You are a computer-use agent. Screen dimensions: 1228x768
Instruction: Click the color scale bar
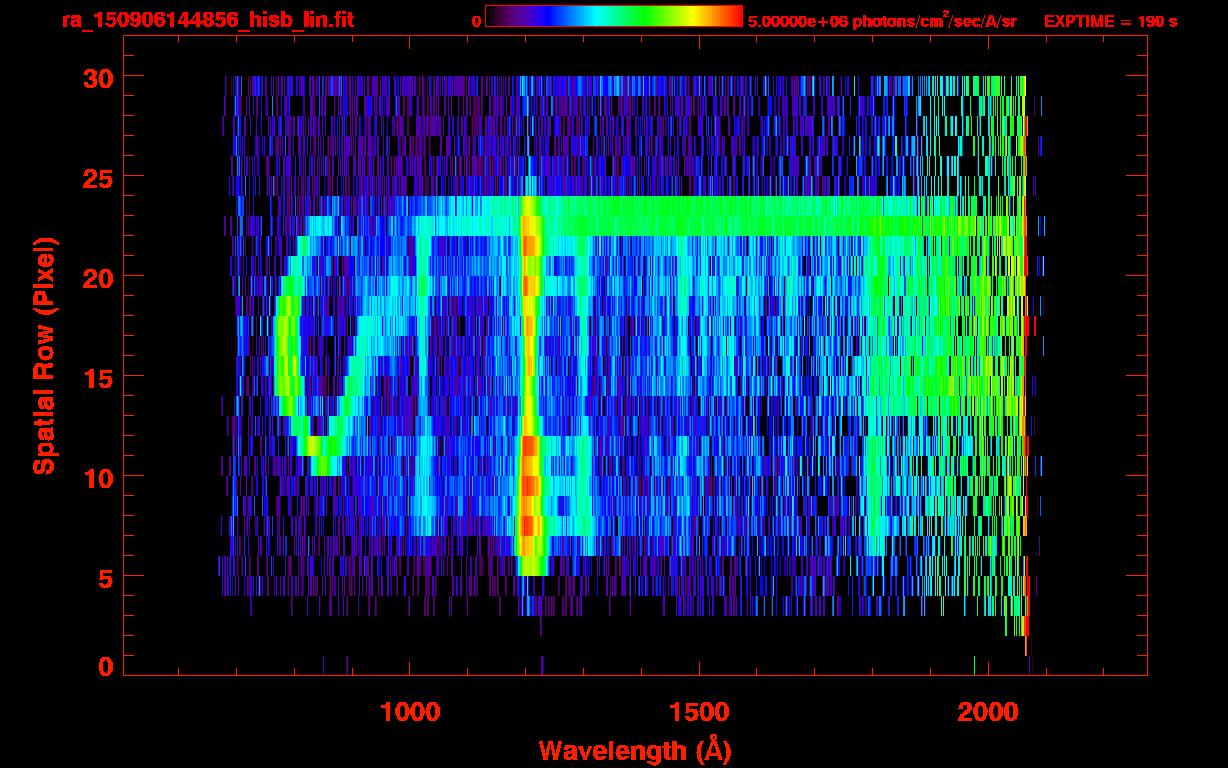[614, 16]
